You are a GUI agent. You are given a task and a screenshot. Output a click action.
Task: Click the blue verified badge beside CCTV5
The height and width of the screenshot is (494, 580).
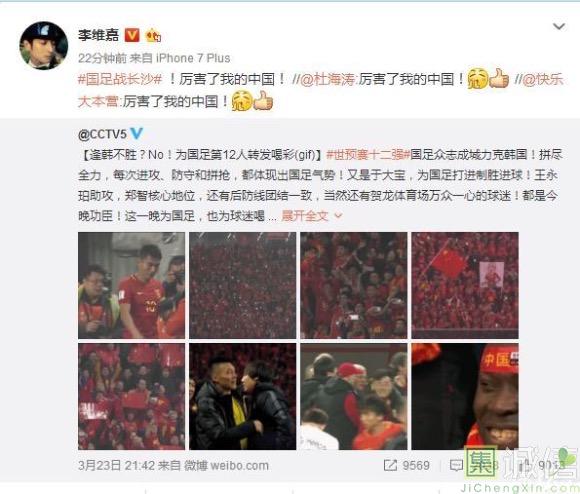click(x=136, y=133)
